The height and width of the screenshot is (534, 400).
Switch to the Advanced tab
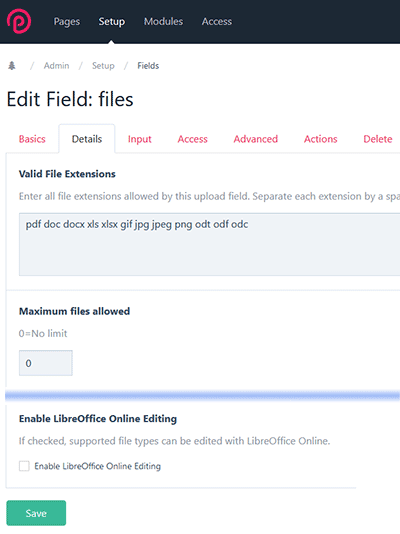click(x=256, y=139)
